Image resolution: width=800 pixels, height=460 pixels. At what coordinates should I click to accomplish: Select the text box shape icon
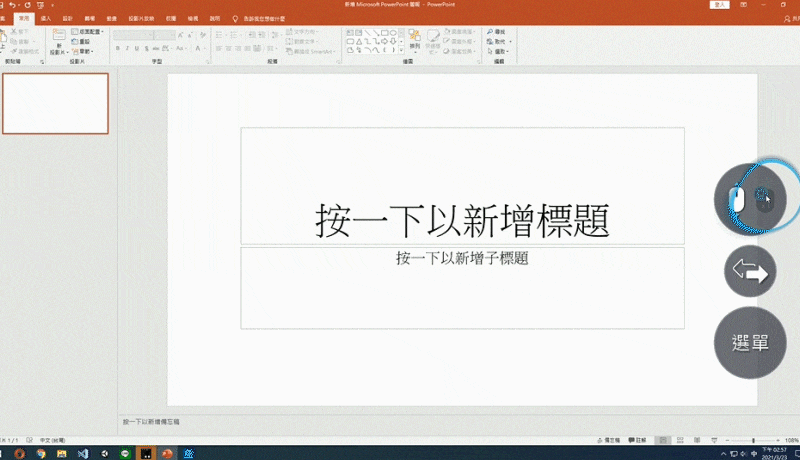350,33
